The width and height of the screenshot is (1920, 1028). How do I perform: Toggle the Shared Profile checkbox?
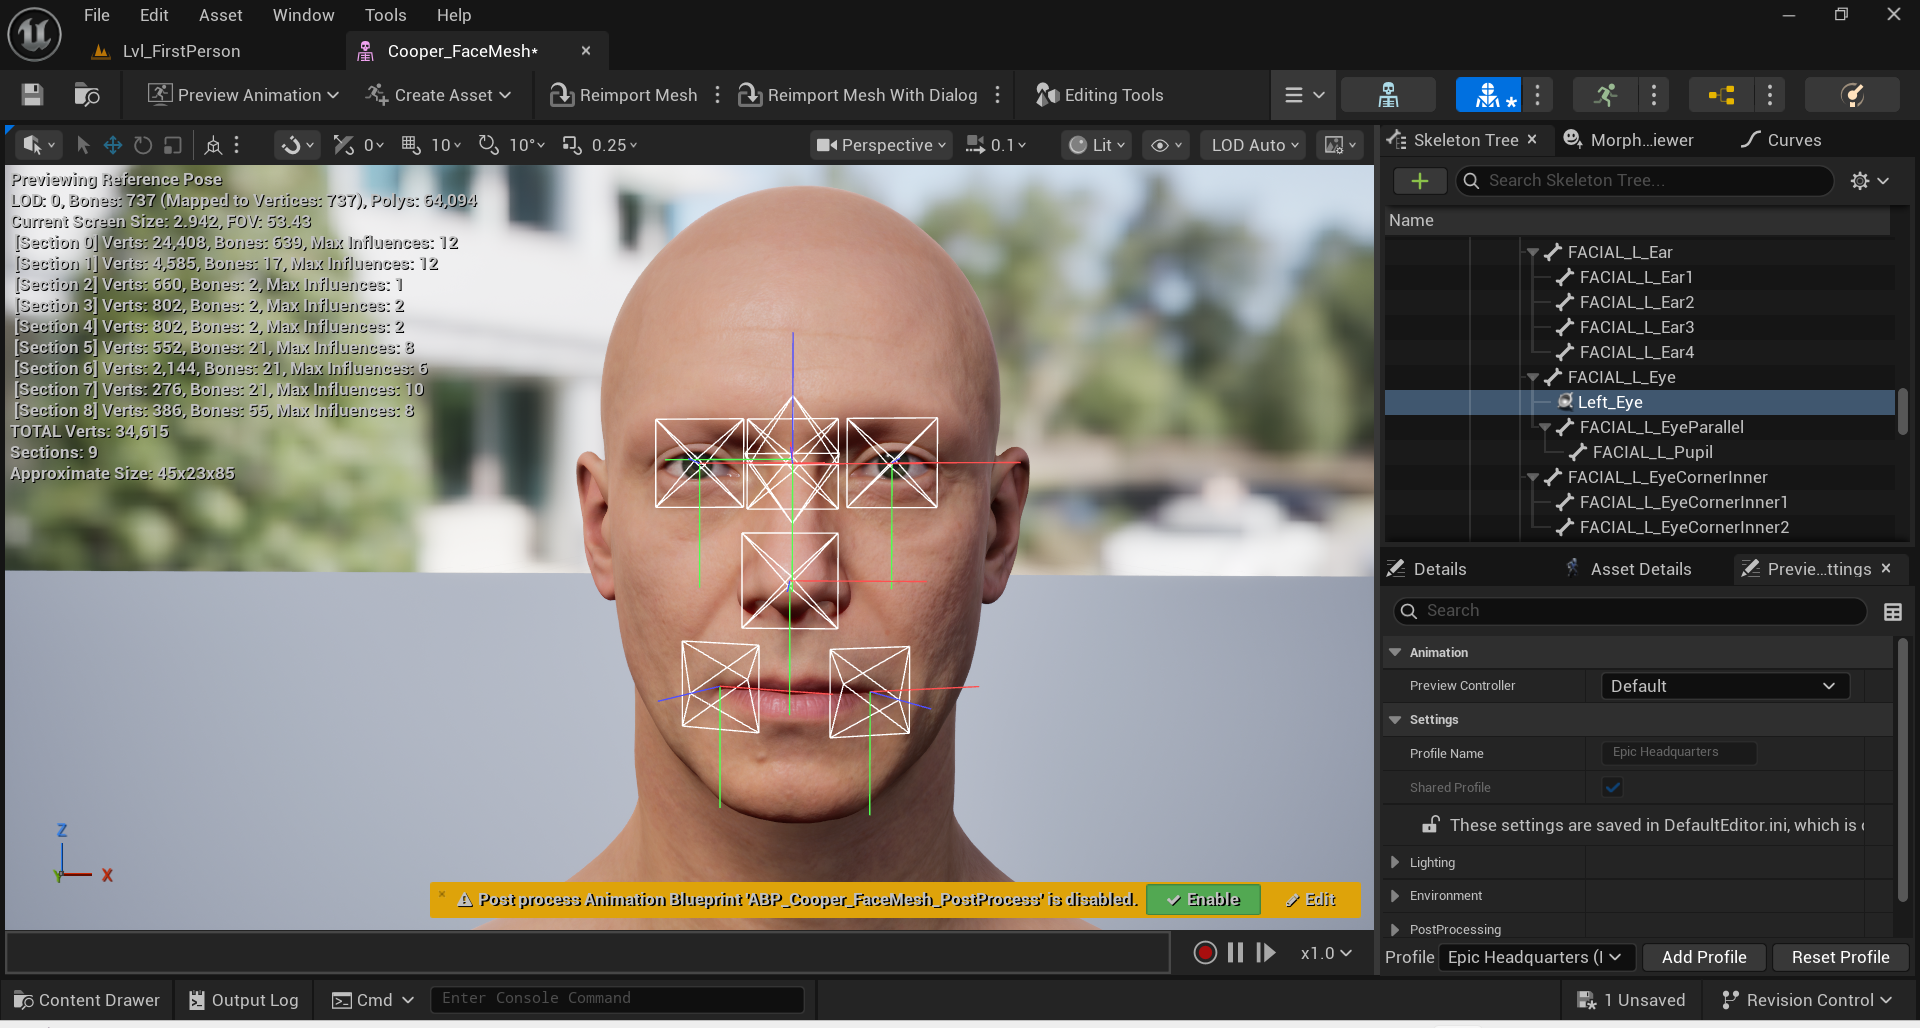[1612, 787]
